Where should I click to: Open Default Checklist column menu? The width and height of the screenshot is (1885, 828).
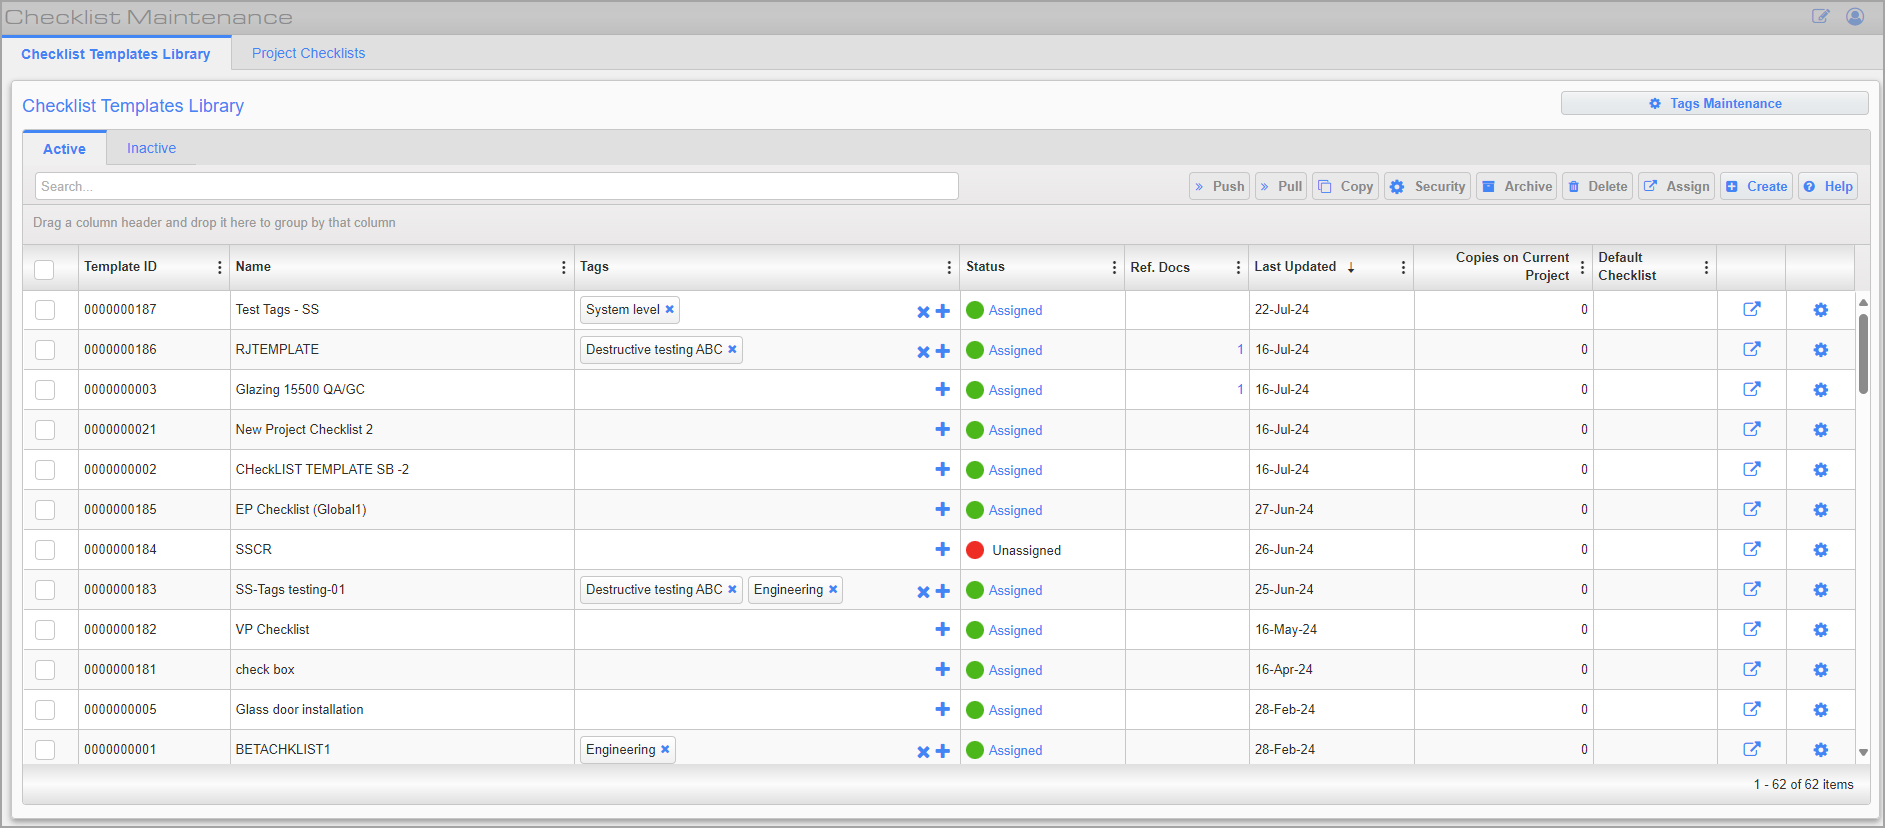(x=1706, y=267)
